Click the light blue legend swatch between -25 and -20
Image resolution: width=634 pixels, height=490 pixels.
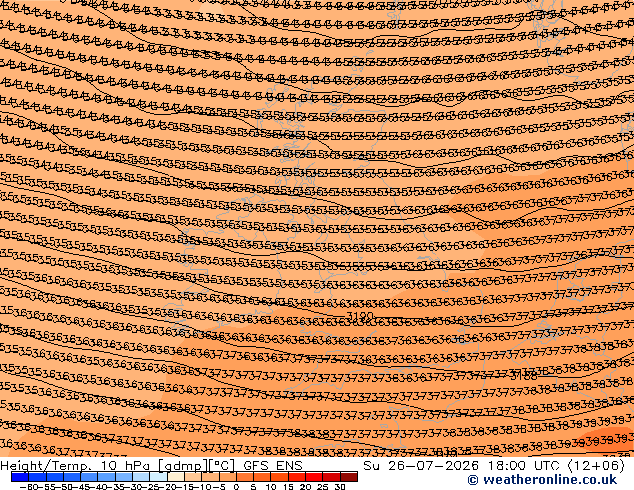pyautogui.click(x=158, y=477)
